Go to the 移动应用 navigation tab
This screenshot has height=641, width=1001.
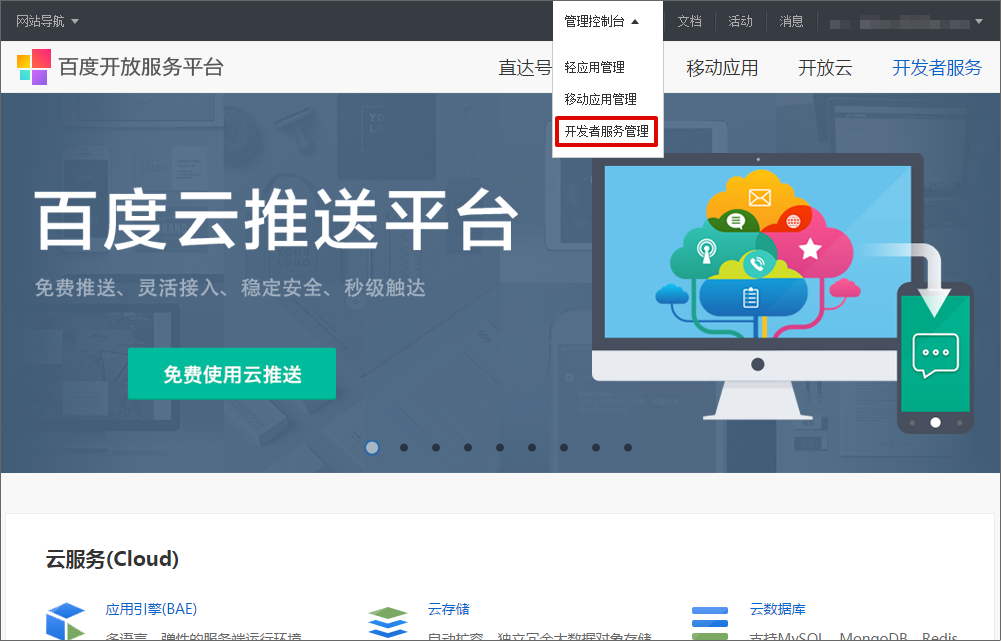722,68
